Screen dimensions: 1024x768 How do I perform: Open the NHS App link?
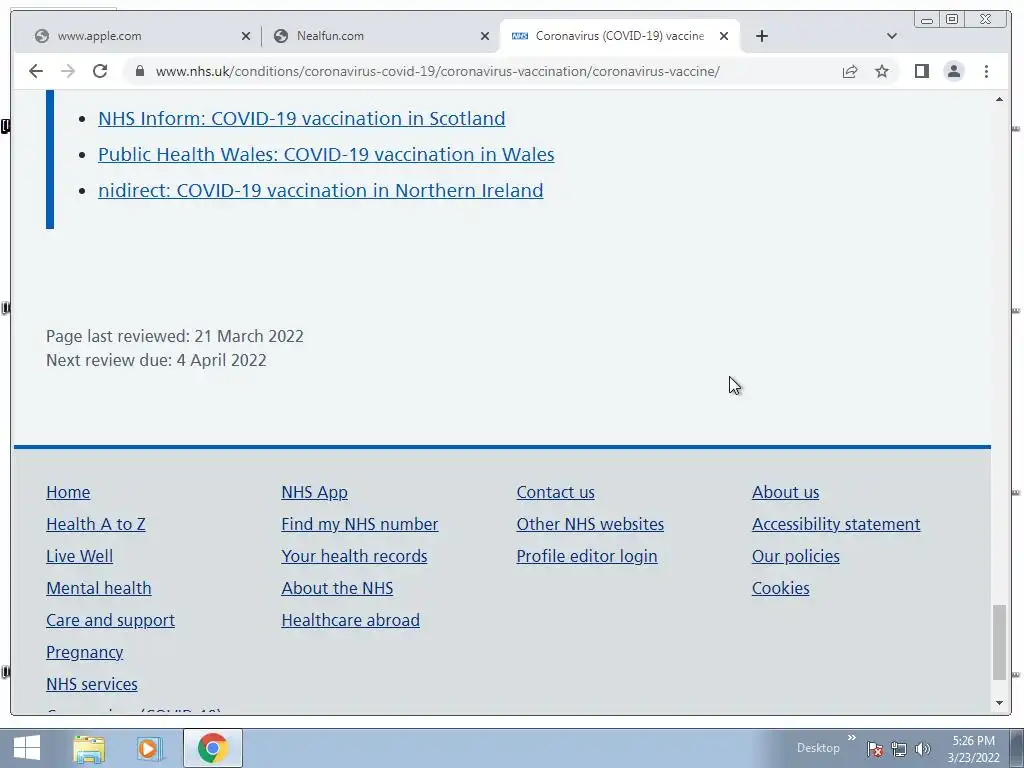click(314, 492)
